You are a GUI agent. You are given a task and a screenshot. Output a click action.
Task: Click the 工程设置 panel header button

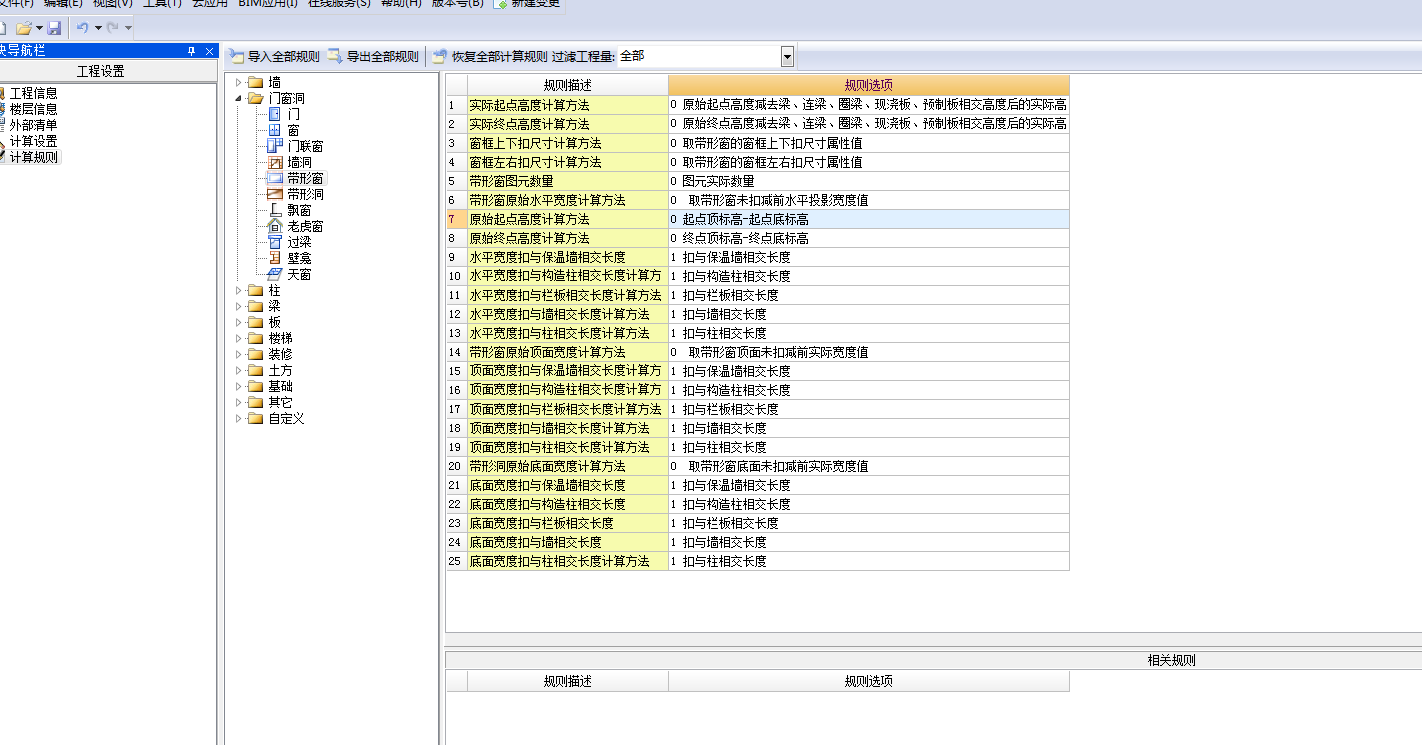tap(101, 72)
